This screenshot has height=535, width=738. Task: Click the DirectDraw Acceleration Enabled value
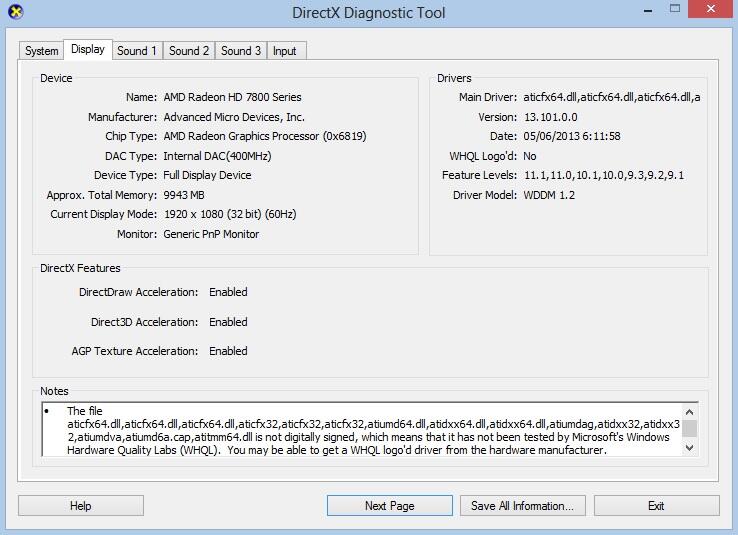[x=228, y=292]
